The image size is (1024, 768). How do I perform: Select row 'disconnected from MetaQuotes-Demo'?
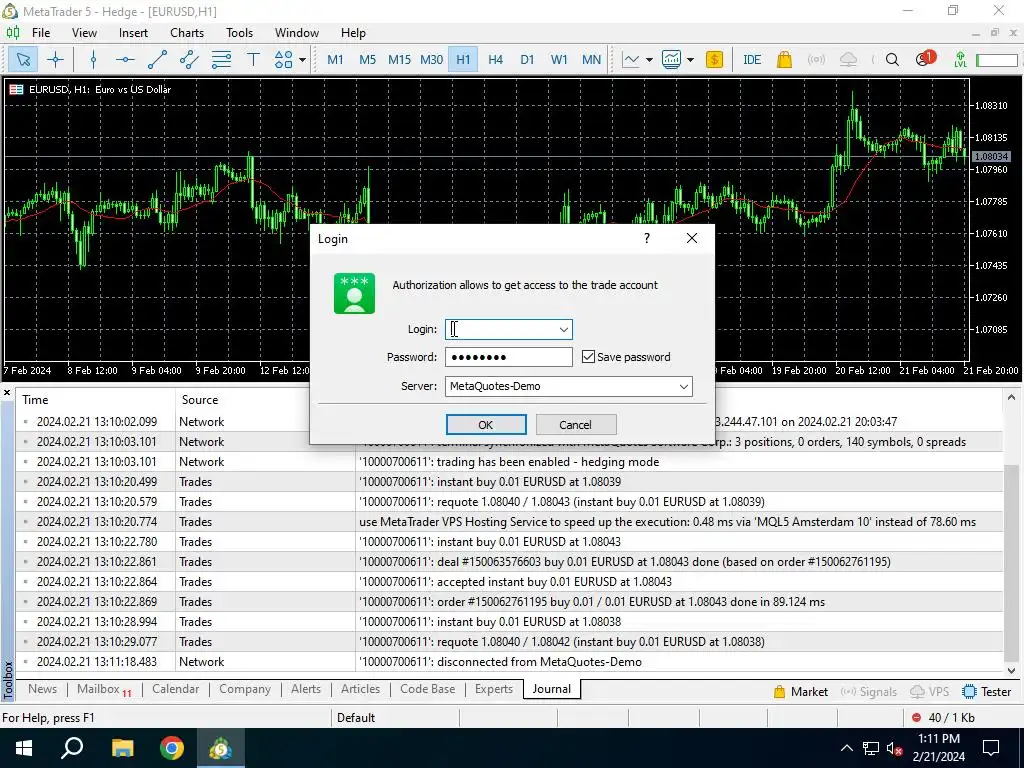click(x=509, y=662)
